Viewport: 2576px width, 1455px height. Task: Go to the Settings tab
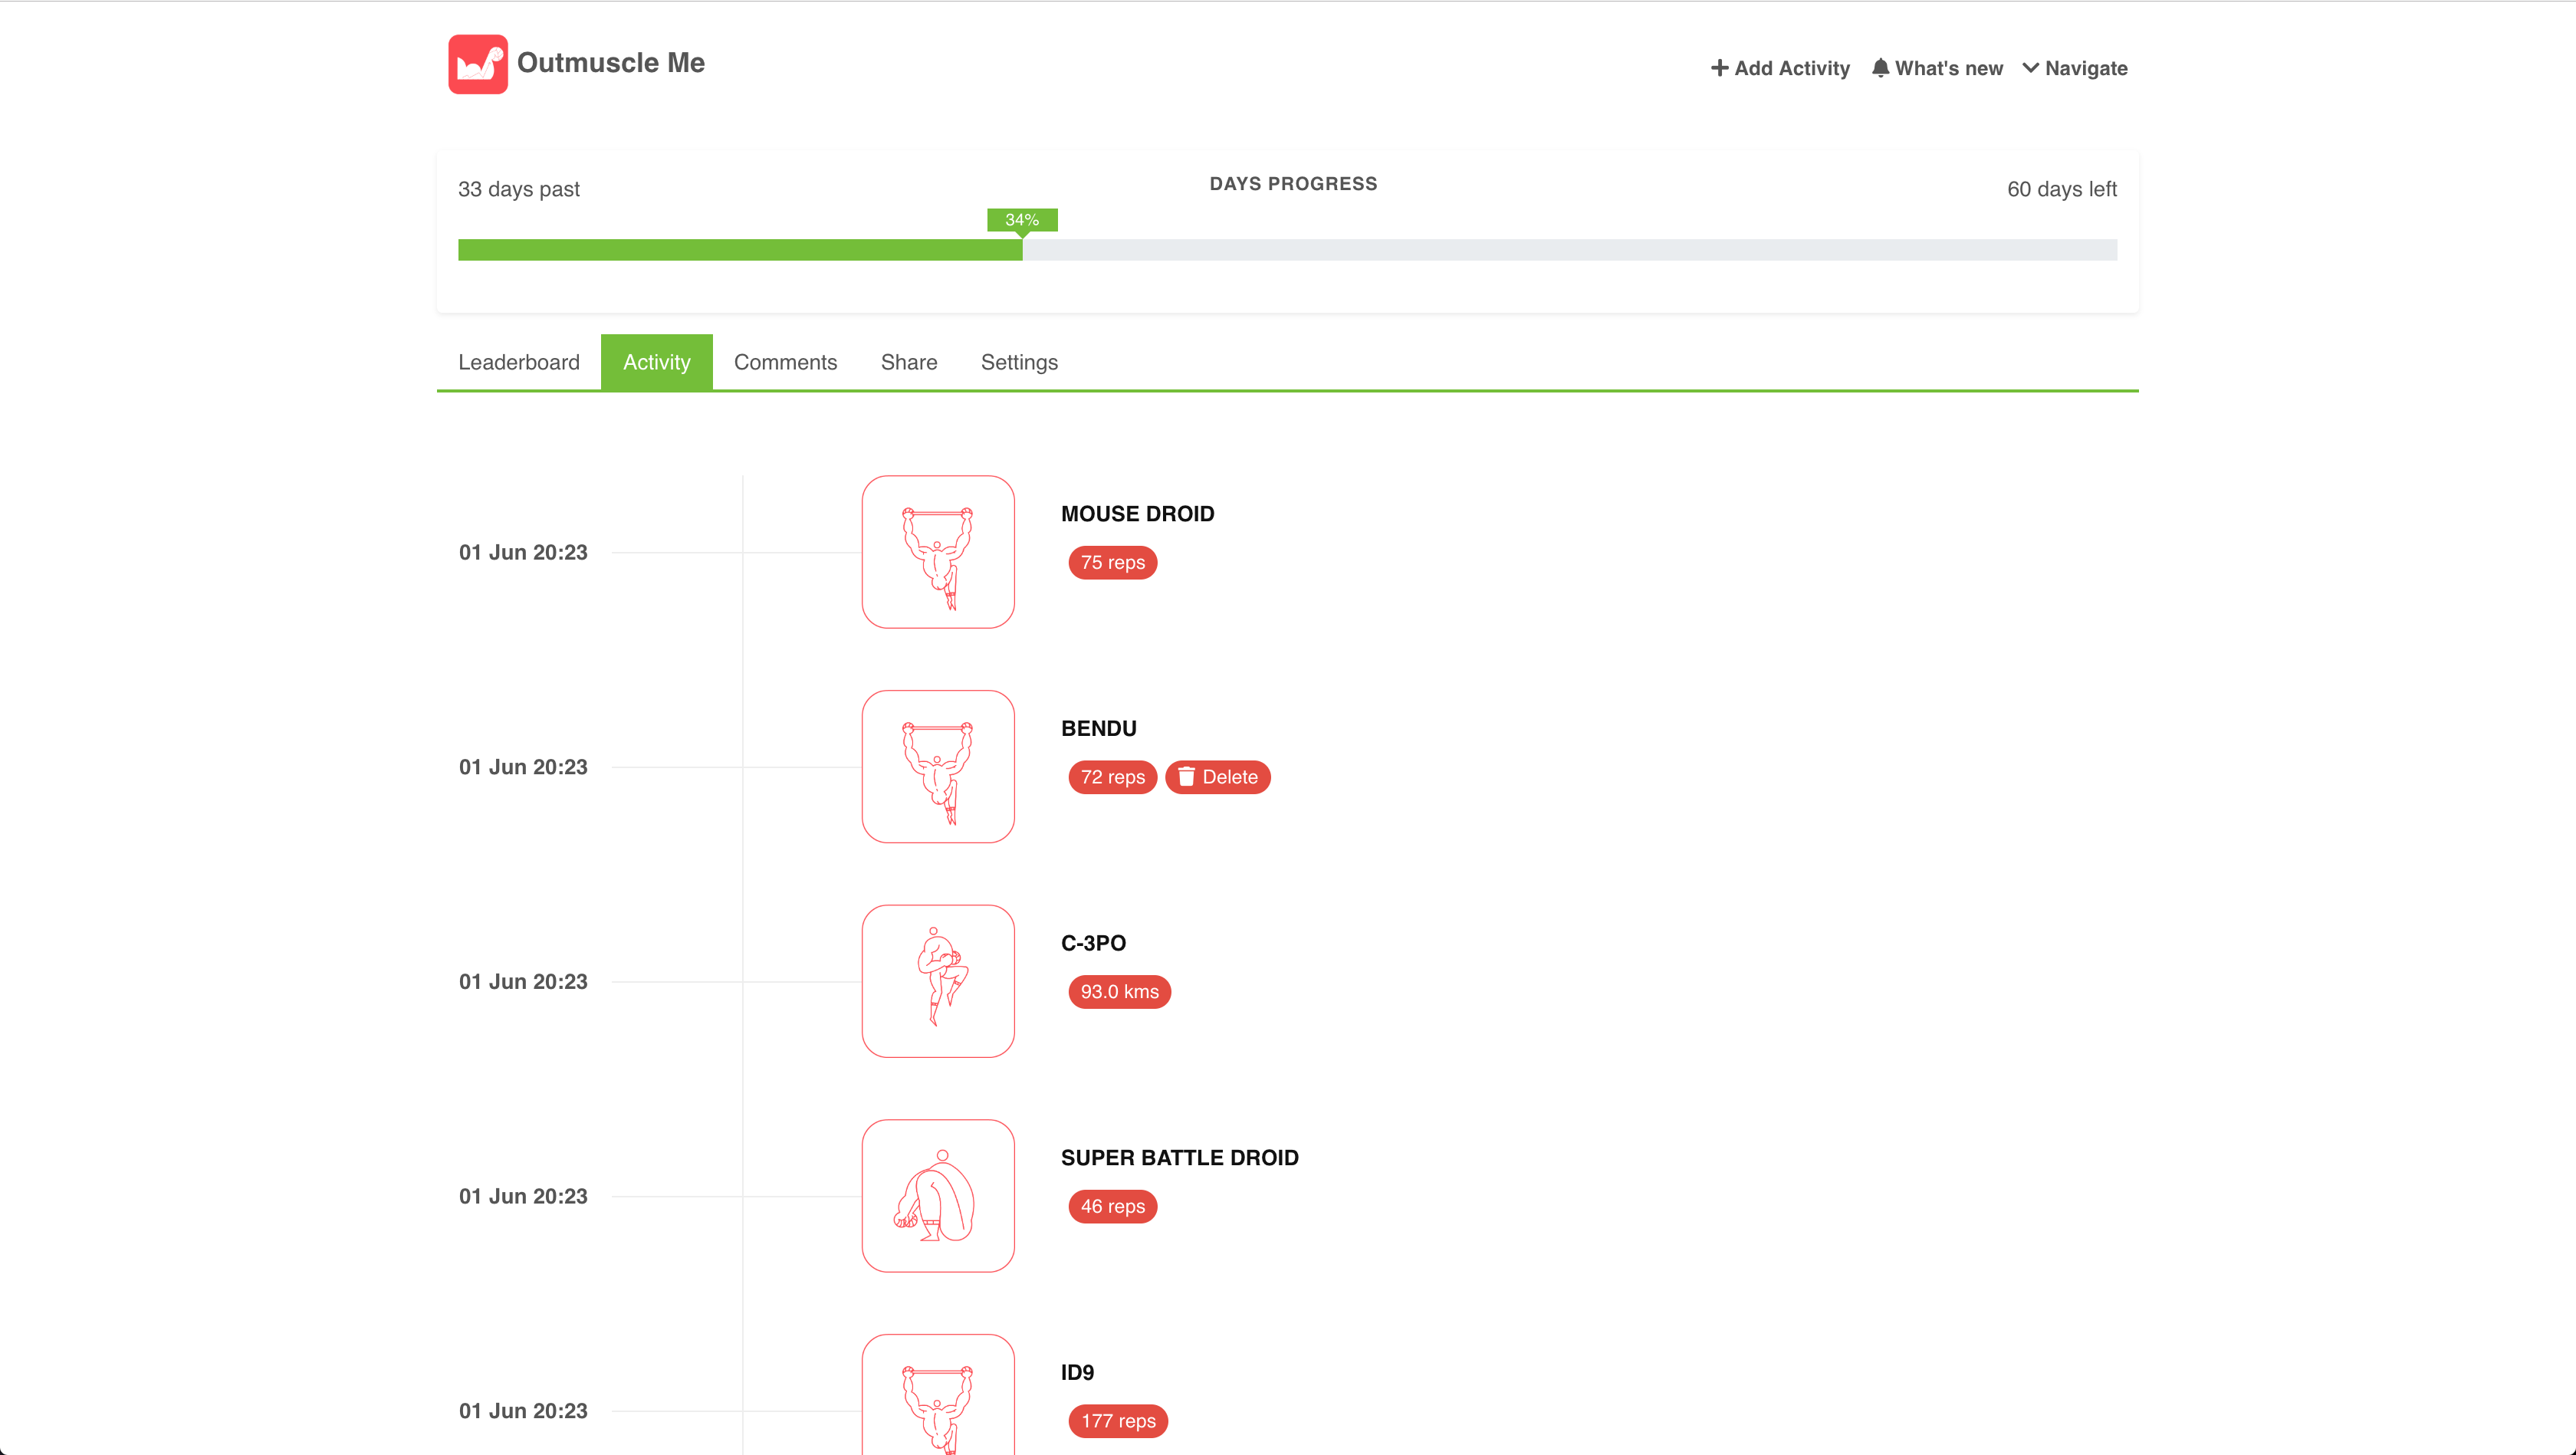pyautogui.click(x=1018, y=362)
